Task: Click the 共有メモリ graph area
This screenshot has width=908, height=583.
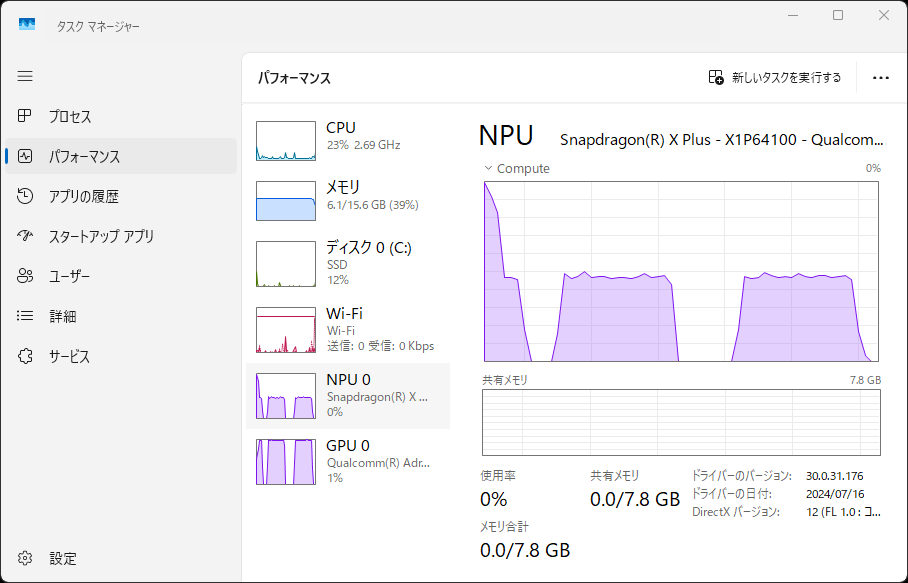Action: [x=680, y=420]
